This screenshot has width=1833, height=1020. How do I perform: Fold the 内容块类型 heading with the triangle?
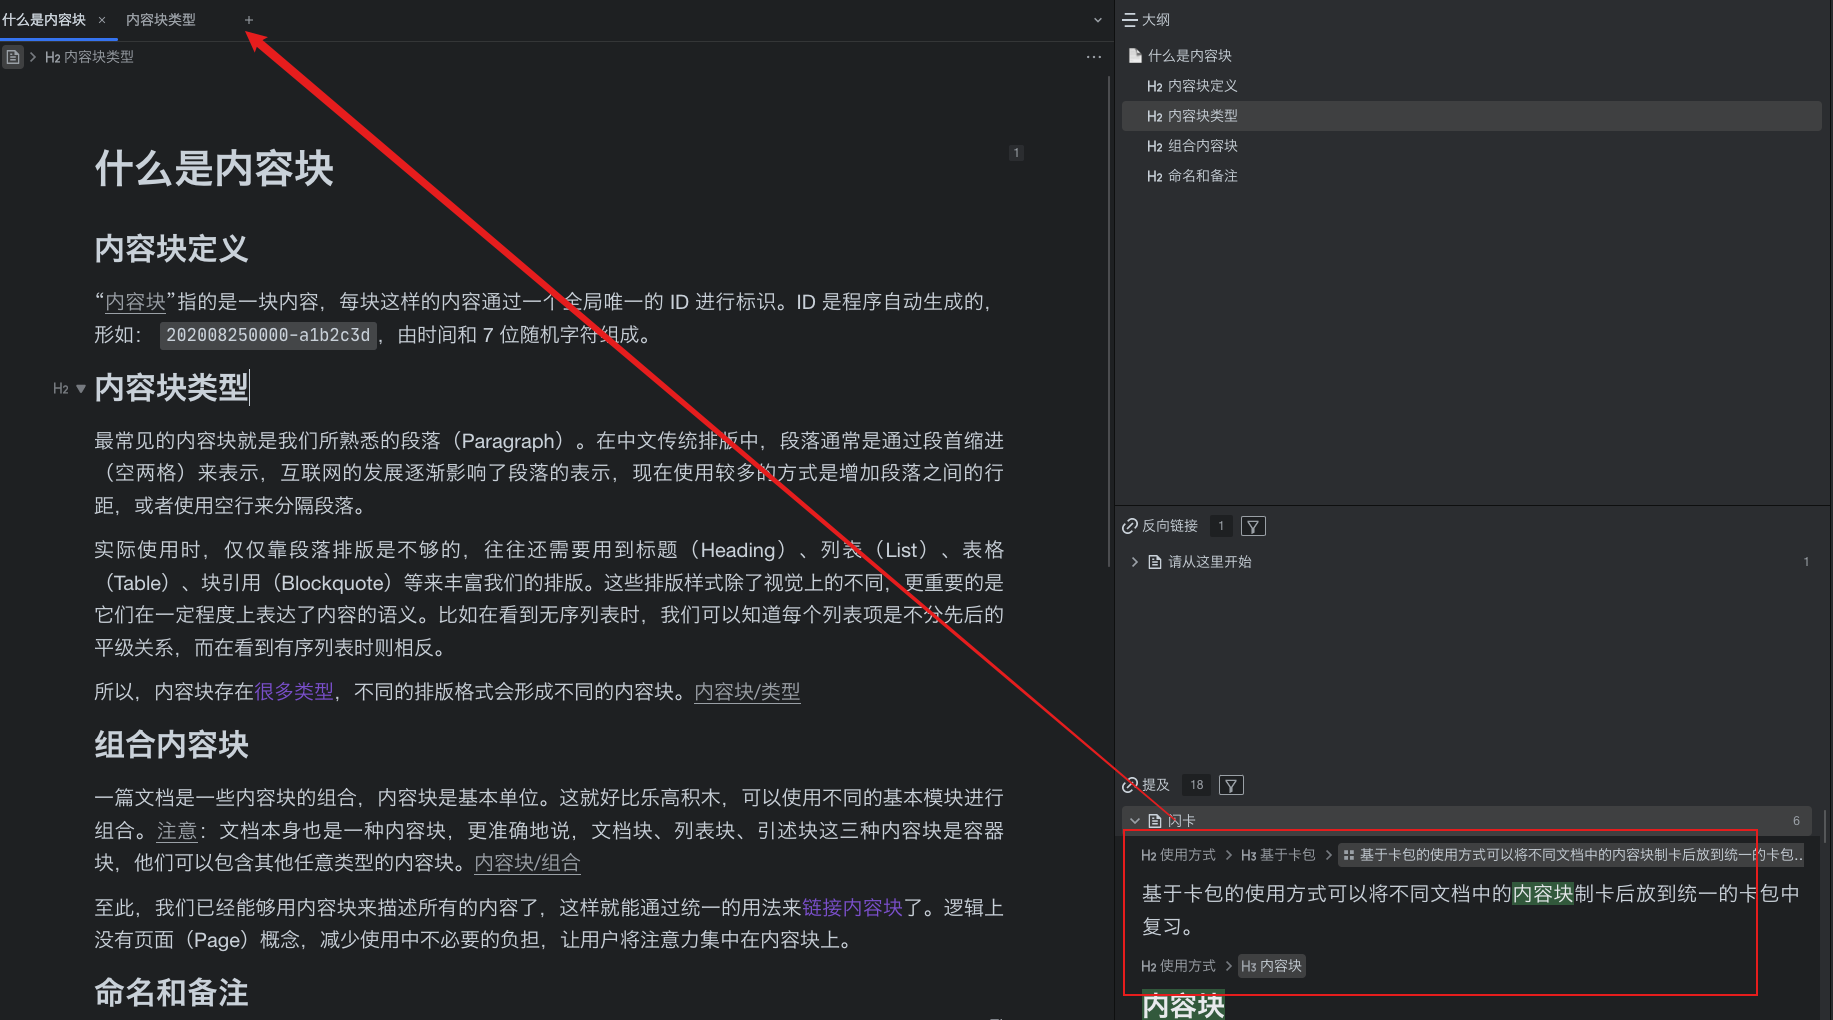click(81, 389)
